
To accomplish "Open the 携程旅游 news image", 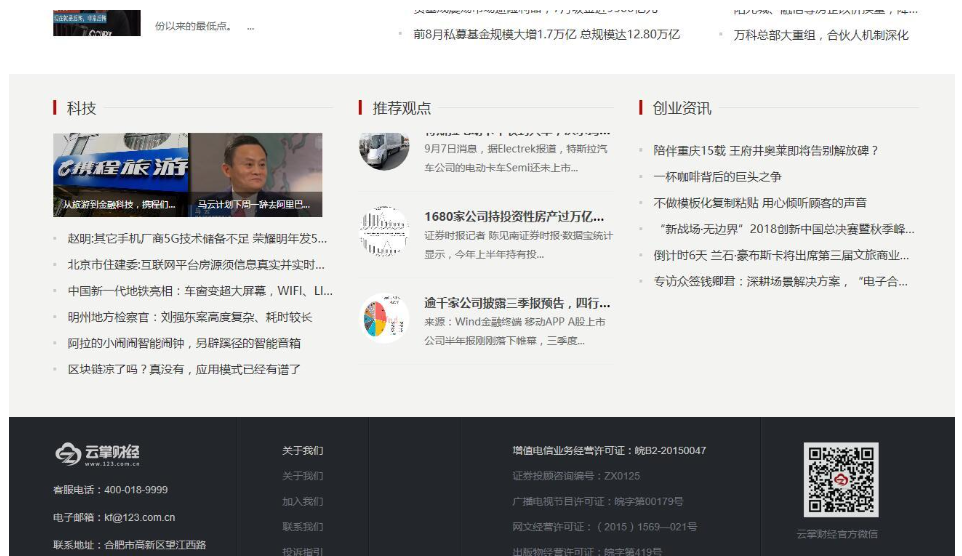I will (121, 175).
